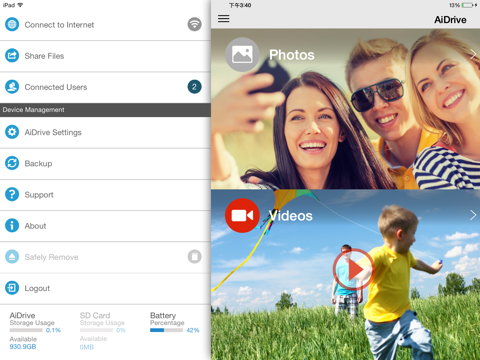This screenshot has width=480, height=360.
Task: Expand Videos with the right chevron
Action: point(473,215)
